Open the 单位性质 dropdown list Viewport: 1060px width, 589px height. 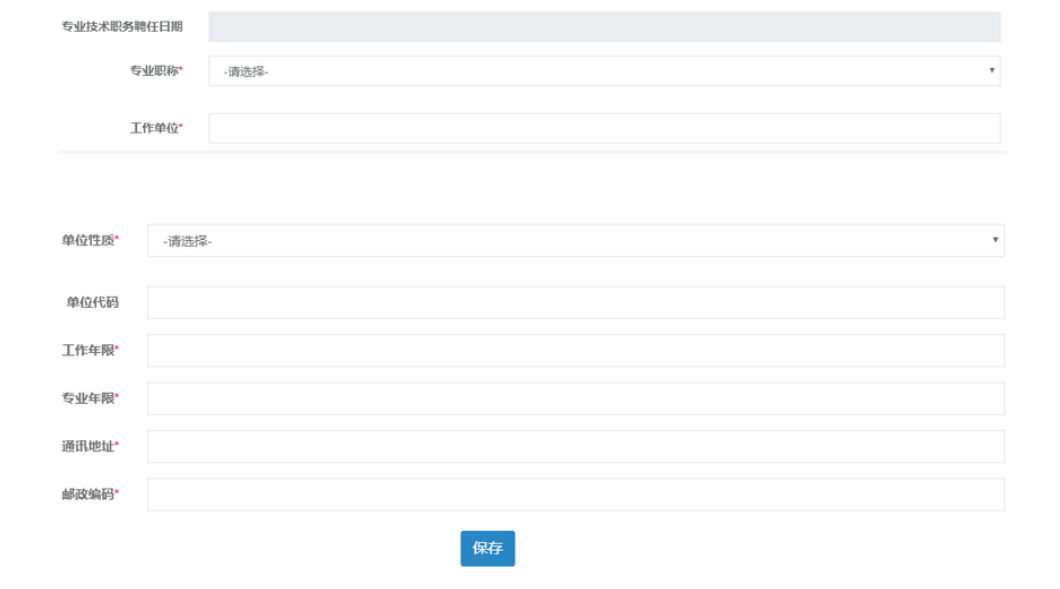pos(575,240)
